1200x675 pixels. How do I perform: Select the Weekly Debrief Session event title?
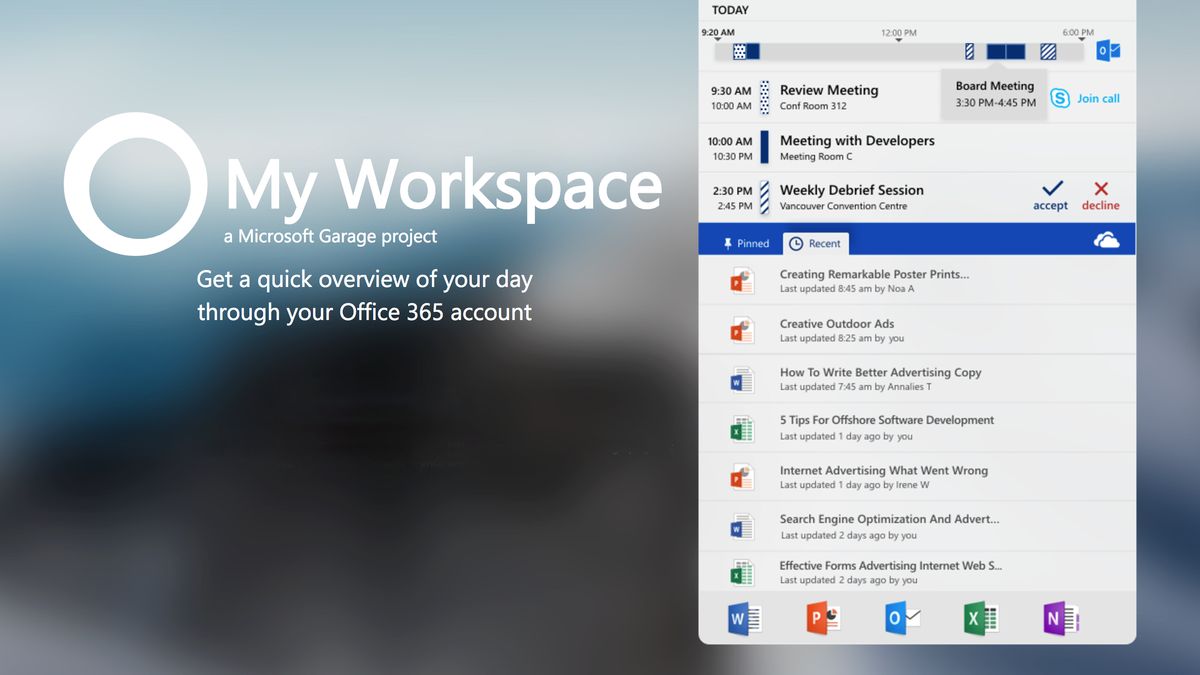pos(852,190)
